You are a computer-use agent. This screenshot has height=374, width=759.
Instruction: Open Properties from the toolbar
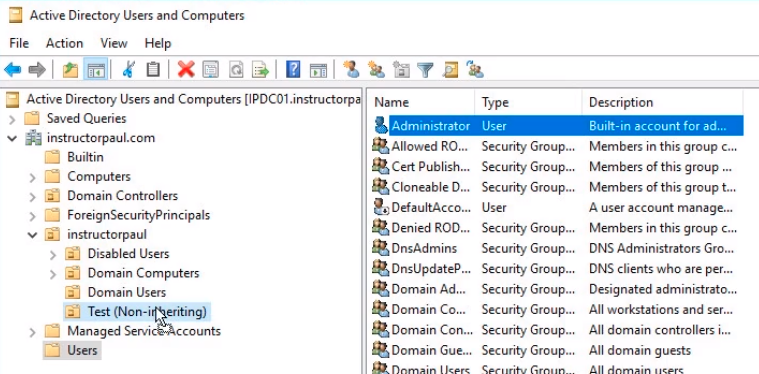pyautogui.click(x=211, y=70)
